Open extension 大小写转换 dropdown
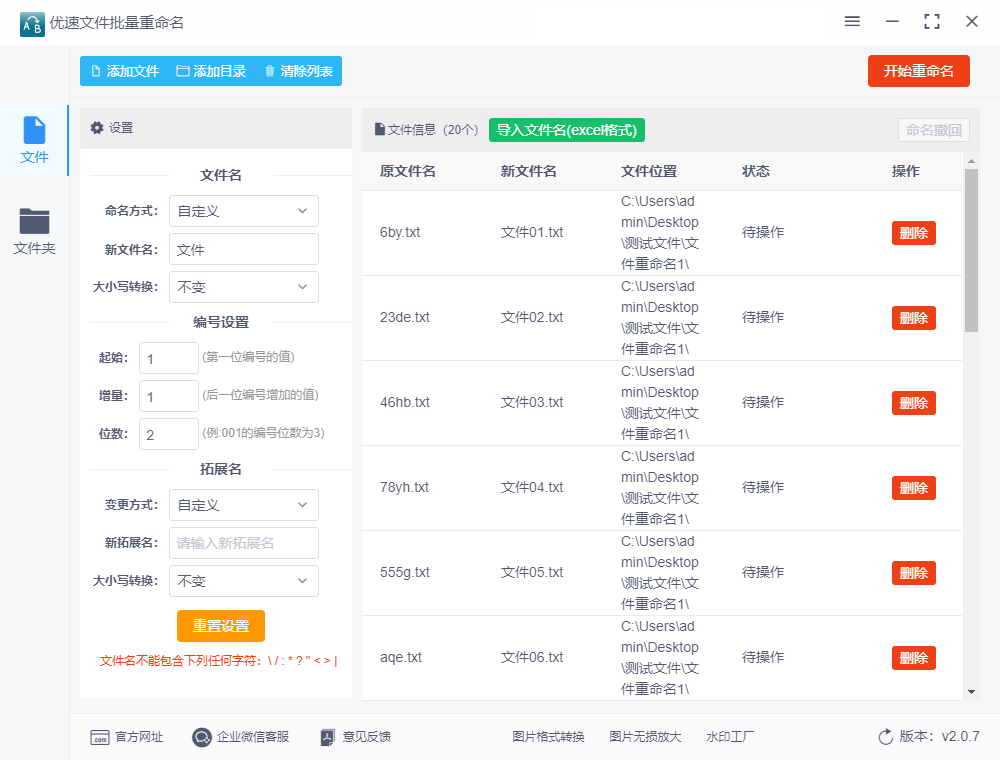This screenshot has width=1000, height=760. 244,581
